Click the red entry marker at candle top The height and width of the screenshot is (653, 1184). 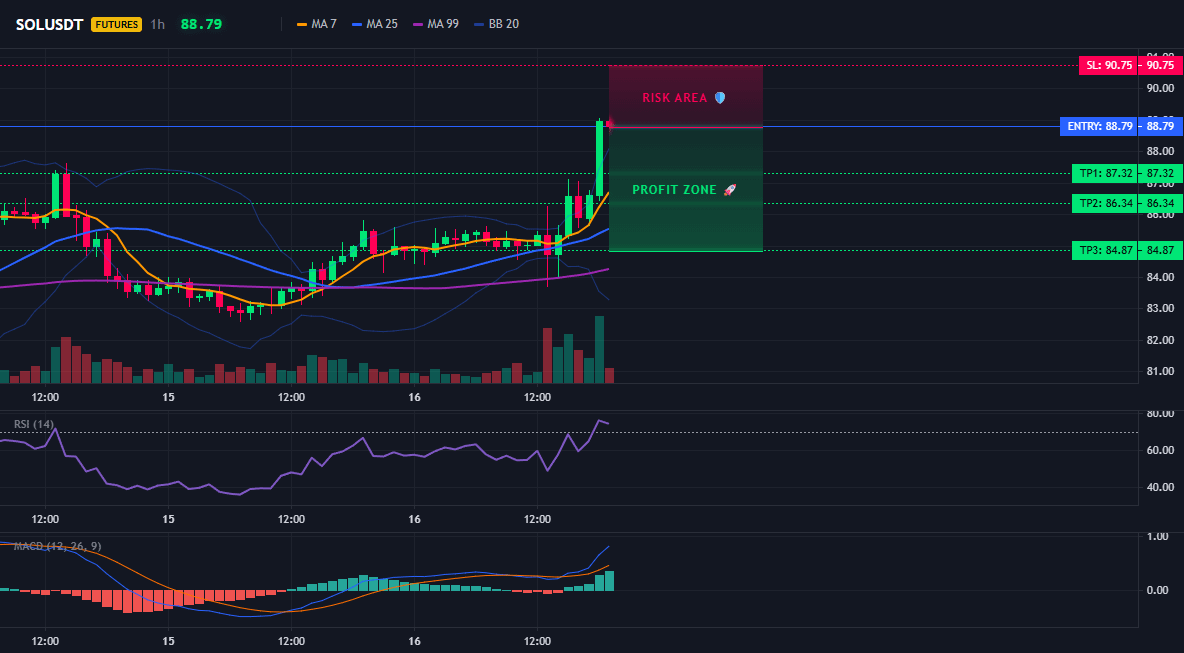click(609, 124)
